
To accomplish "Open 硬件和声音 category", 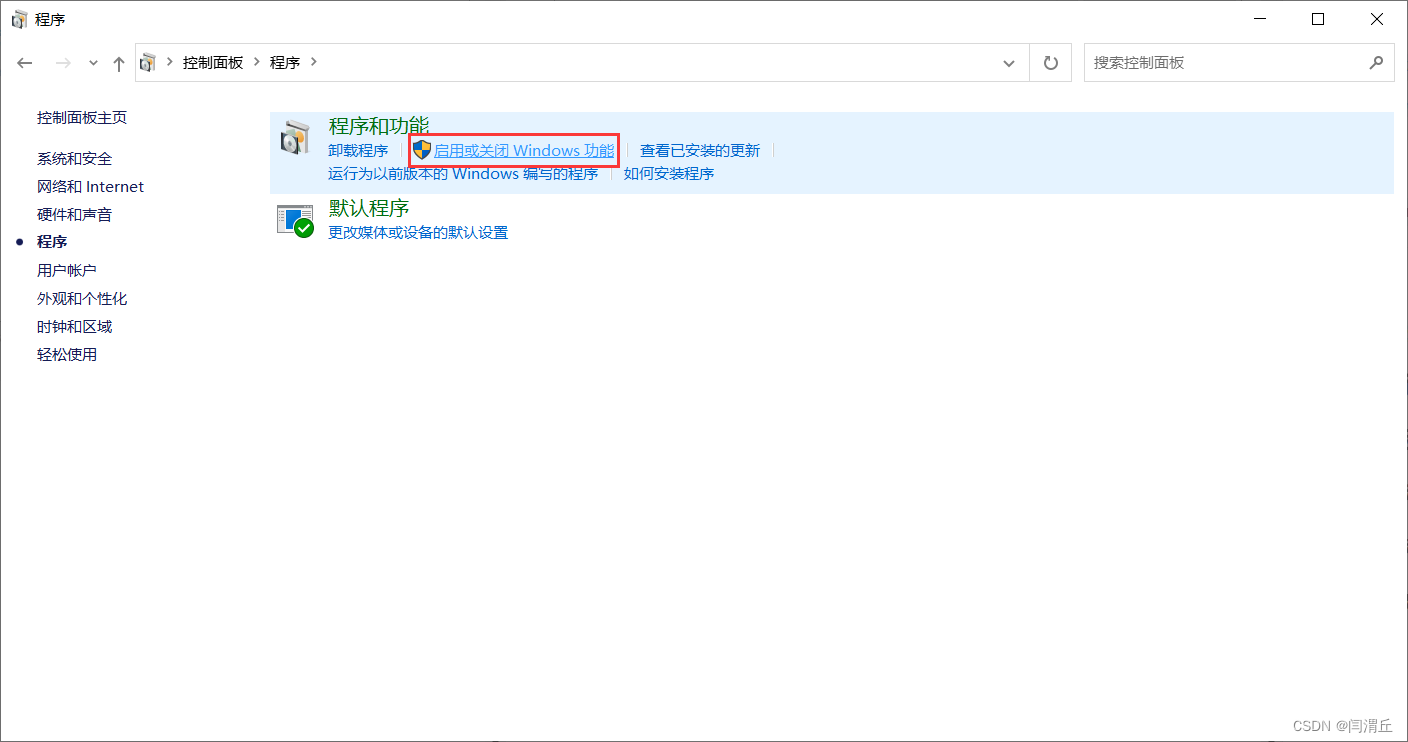I will pos(75,215).
